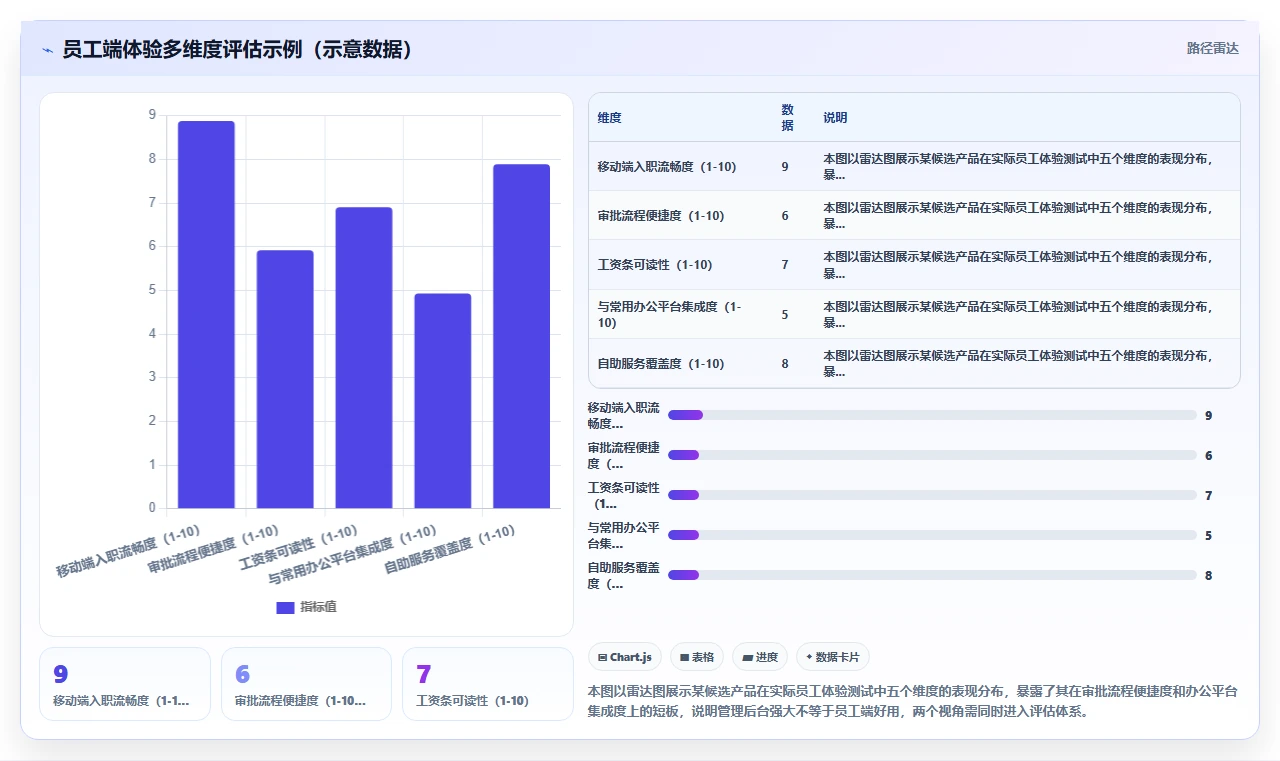Select the 自助服务覆盖度 bar in the chart

tap(521, 336)
